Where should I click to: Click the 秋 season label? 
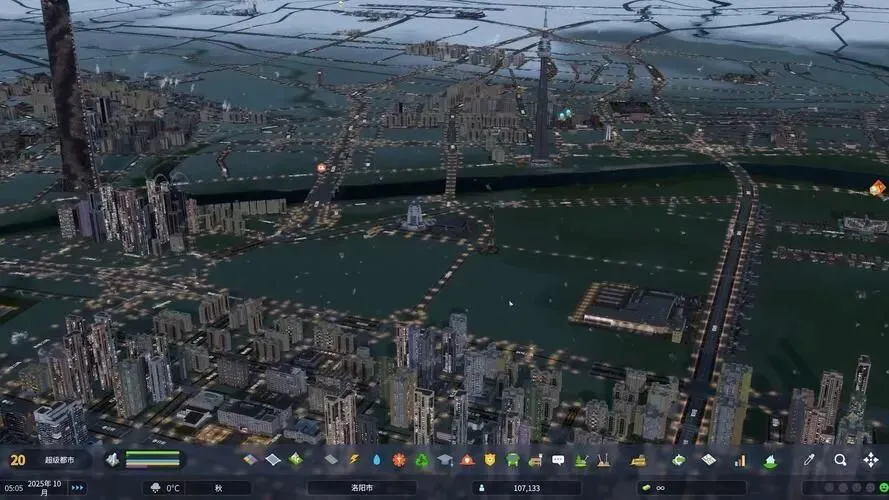point(218,488)
